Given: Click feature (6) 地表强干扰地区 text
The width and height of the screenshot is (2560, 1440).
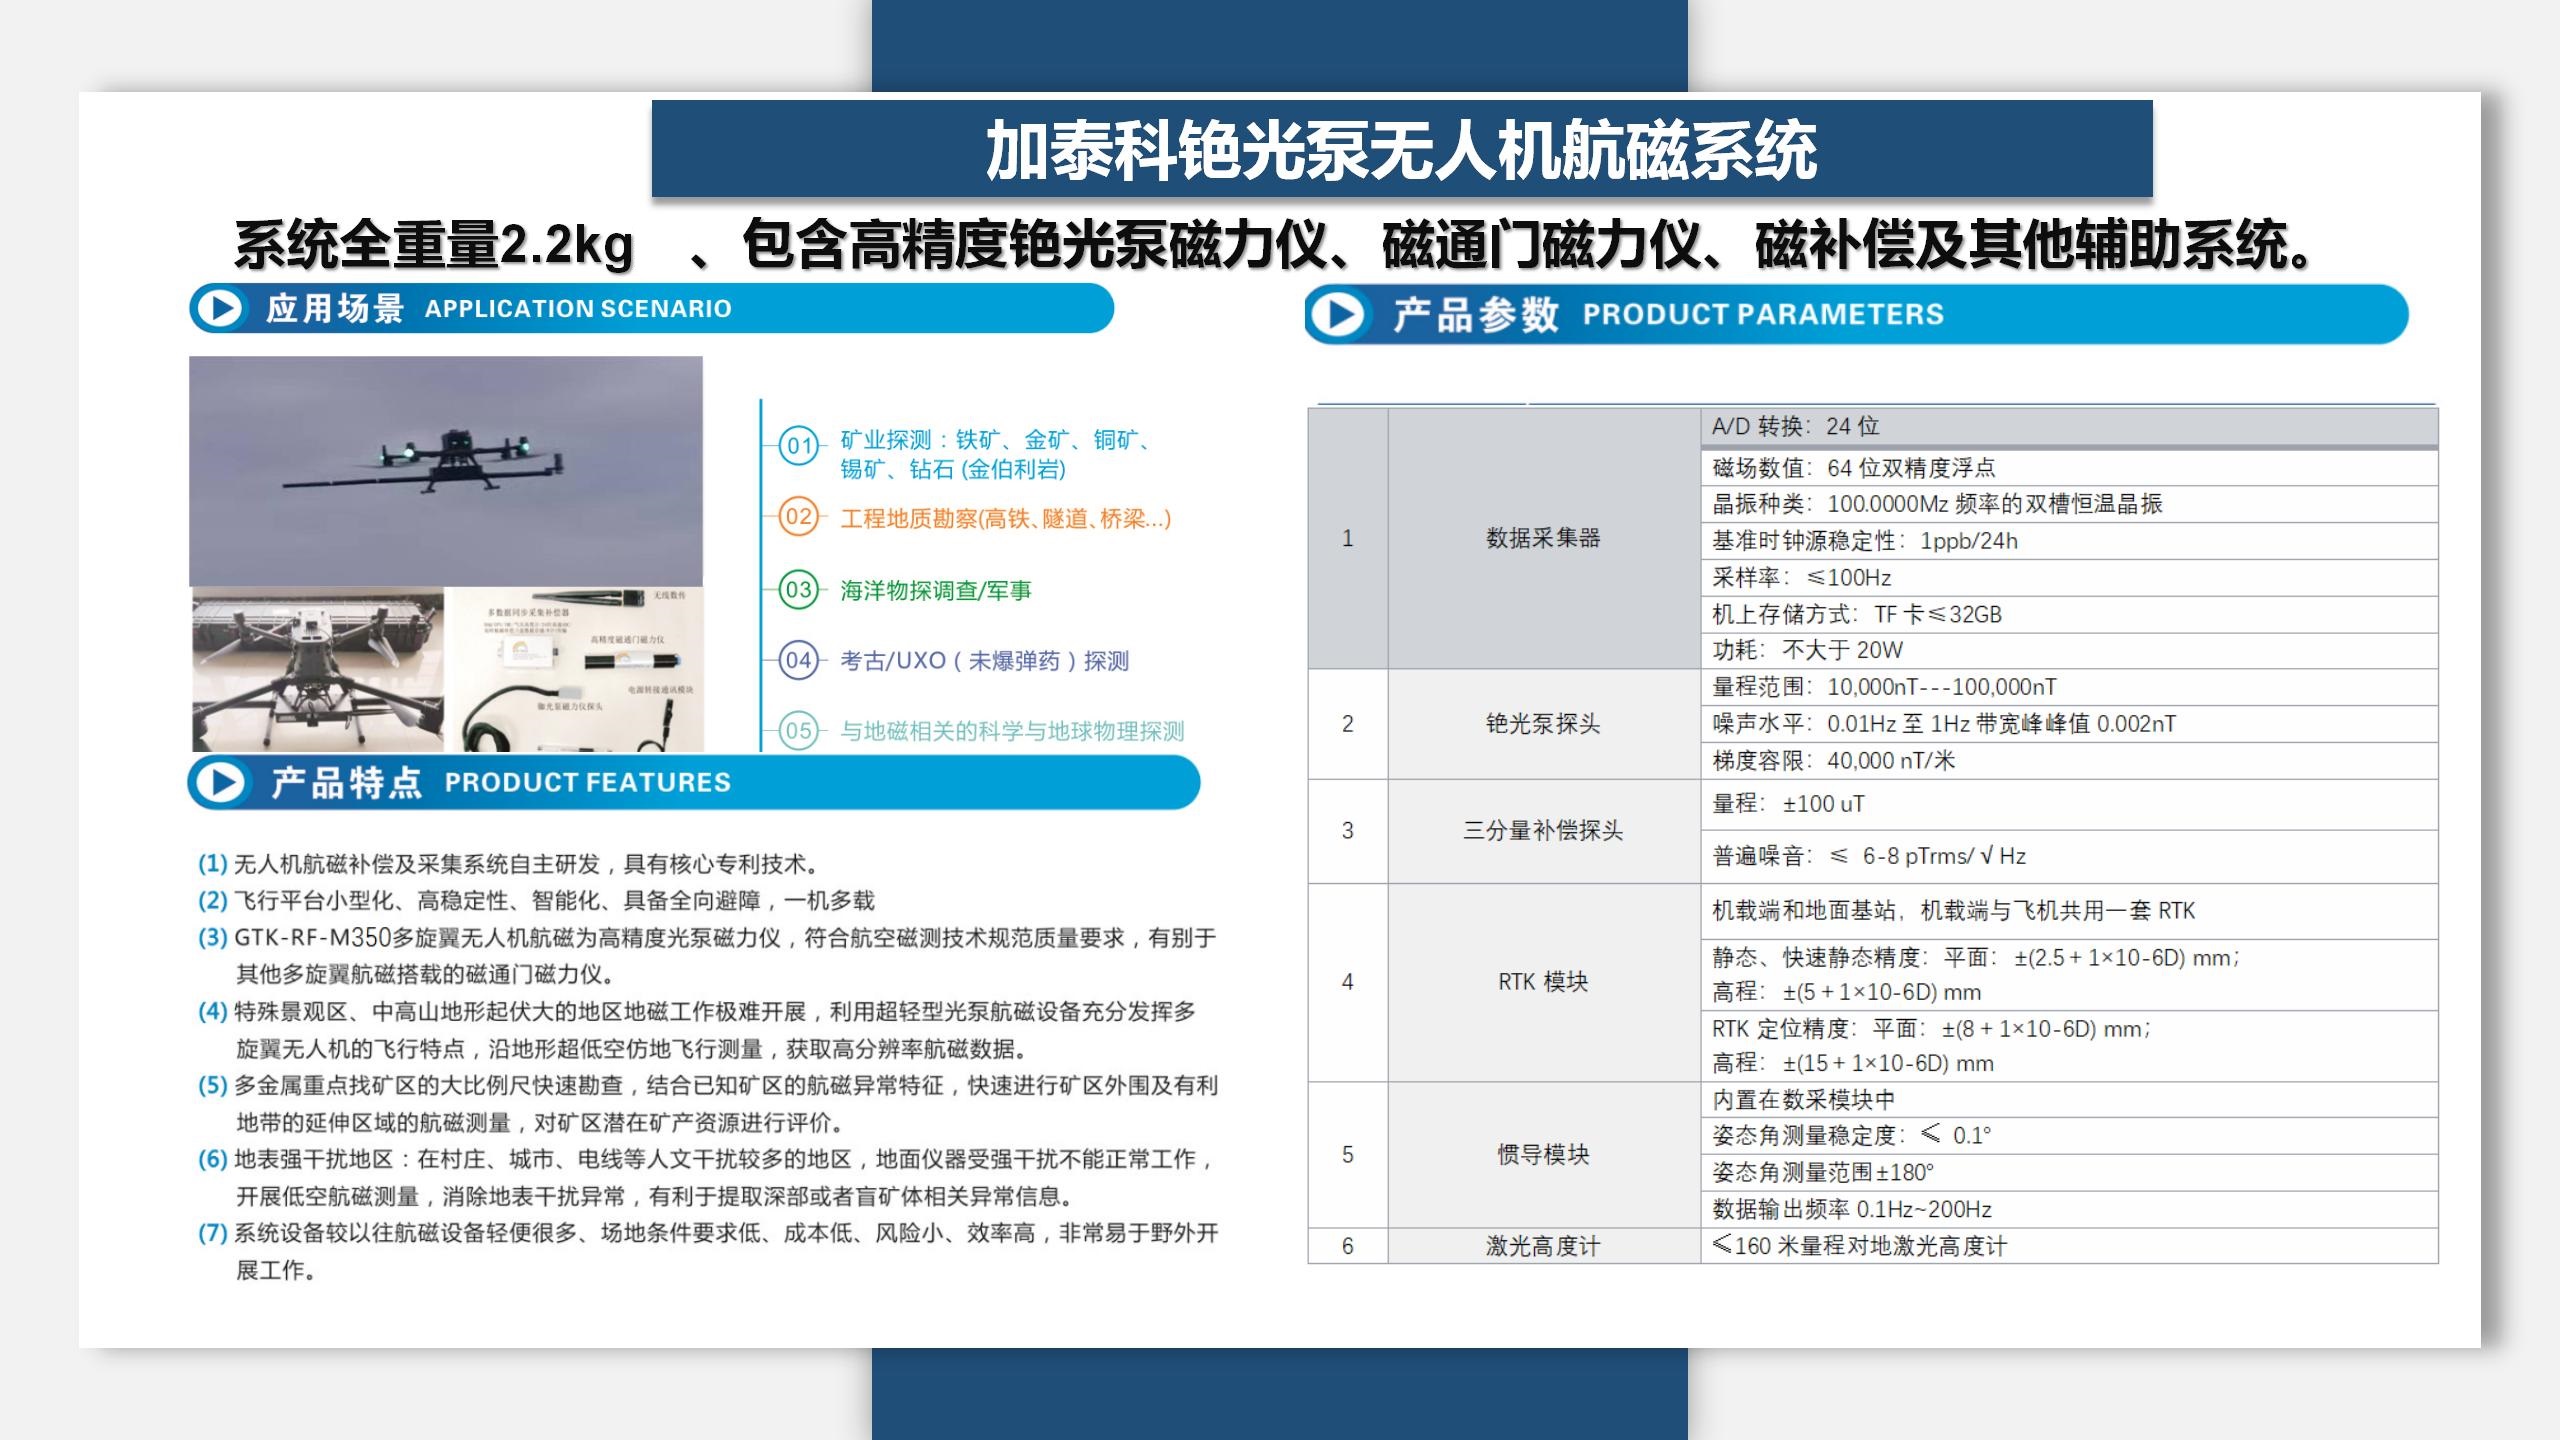Looking at the screenshot, I should click(708, 1178).
